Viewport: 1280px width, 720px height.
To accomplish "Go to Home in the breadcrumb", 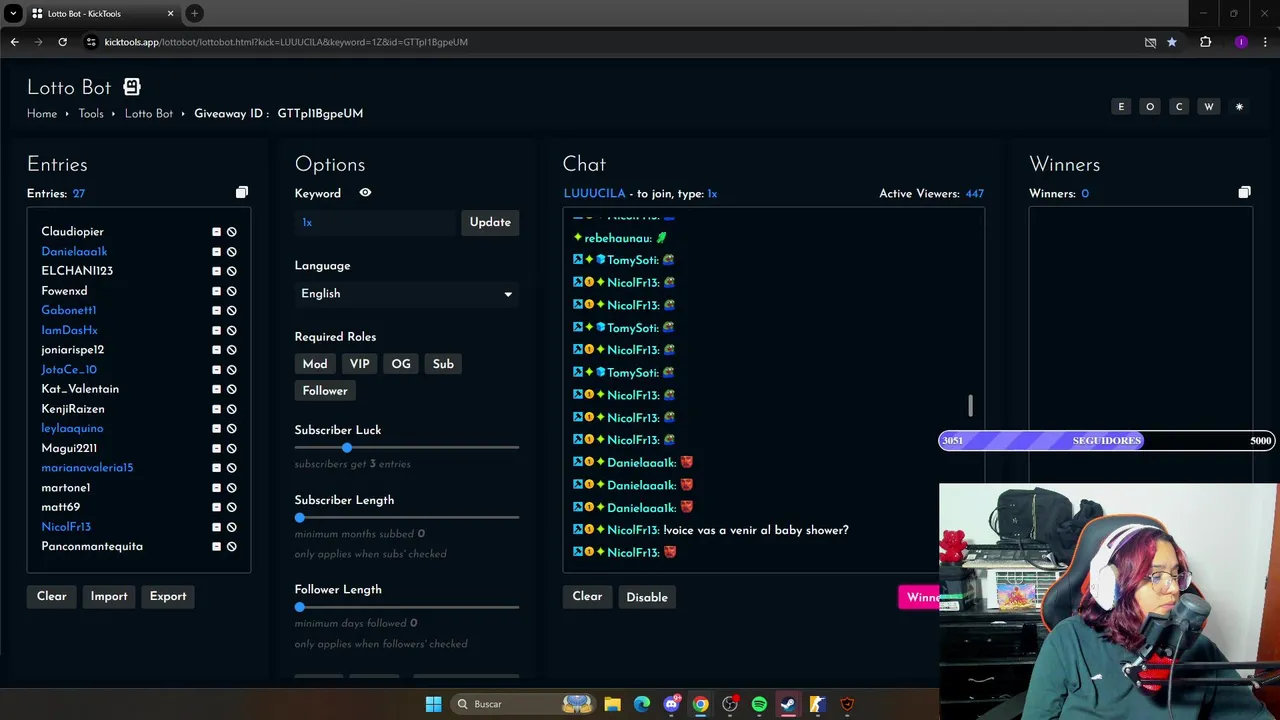I will [42, 114].
